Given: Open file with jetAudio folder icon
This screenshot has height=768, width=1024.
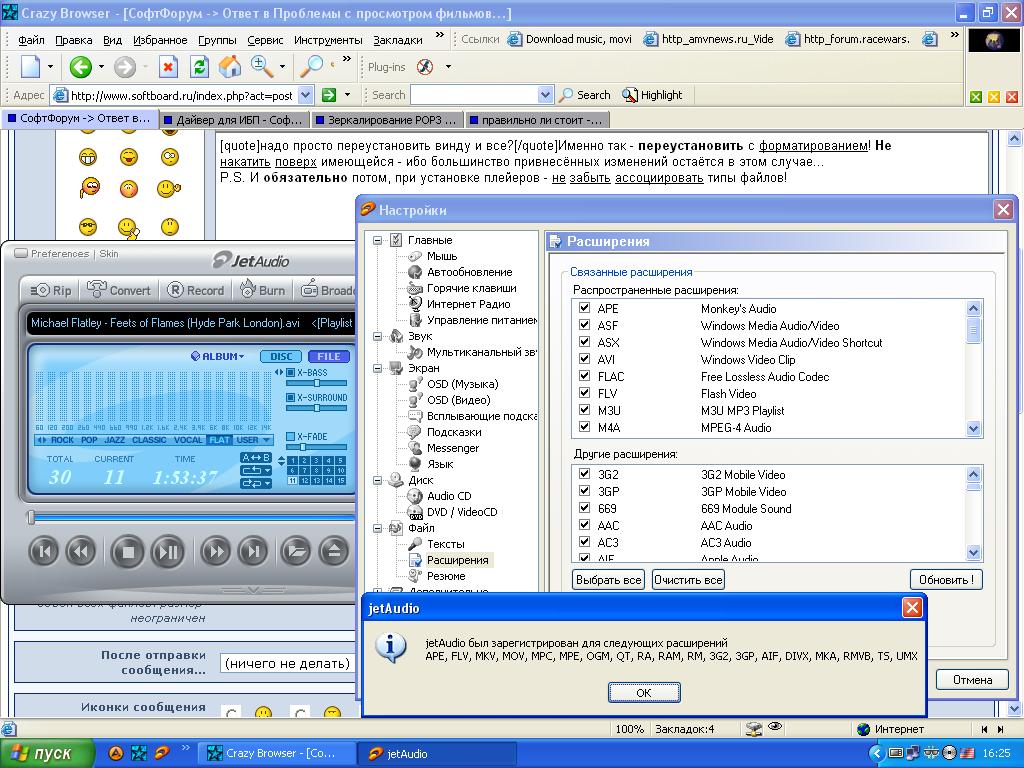Looking at the screenshot, I should pyautogui.click(x=295, y=550).
